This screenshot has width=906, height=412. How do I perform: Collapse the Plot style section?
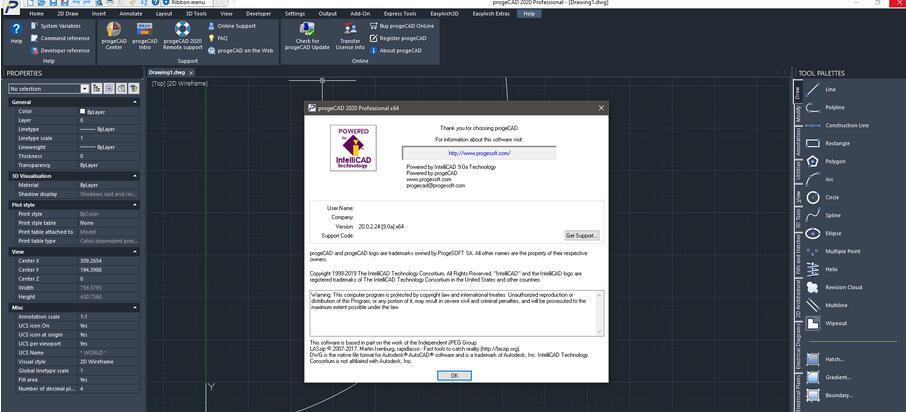tap(135, 205)
